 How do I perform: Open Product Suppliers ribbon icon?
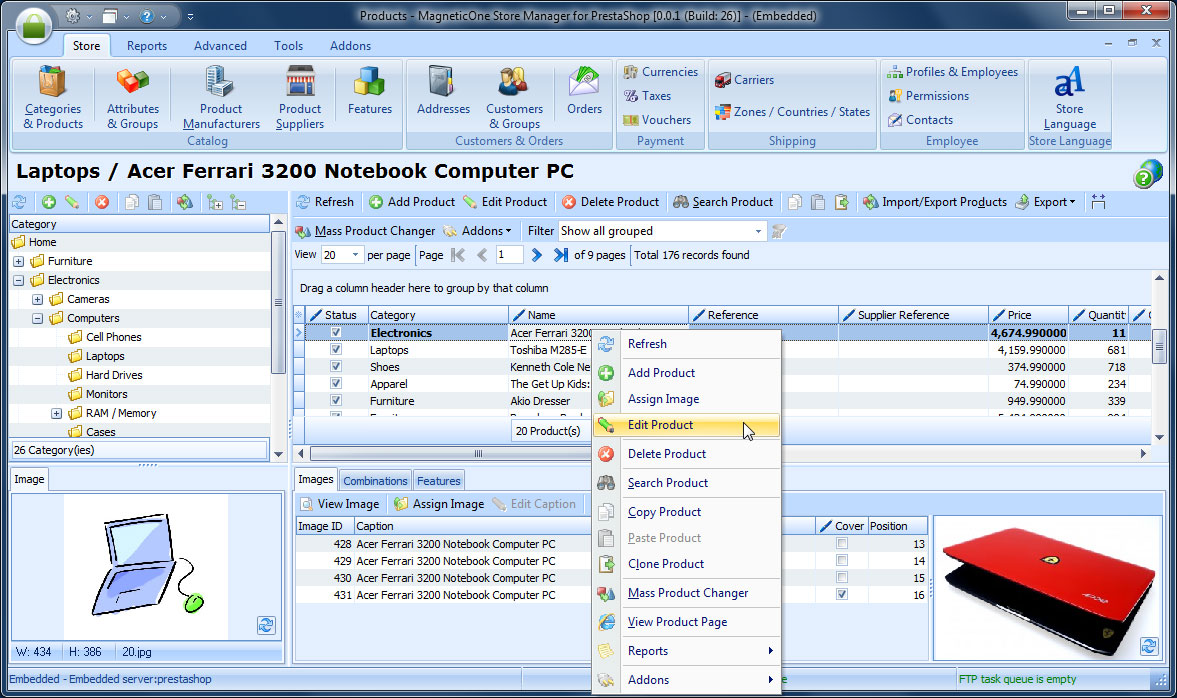click(x=300, y=98)
